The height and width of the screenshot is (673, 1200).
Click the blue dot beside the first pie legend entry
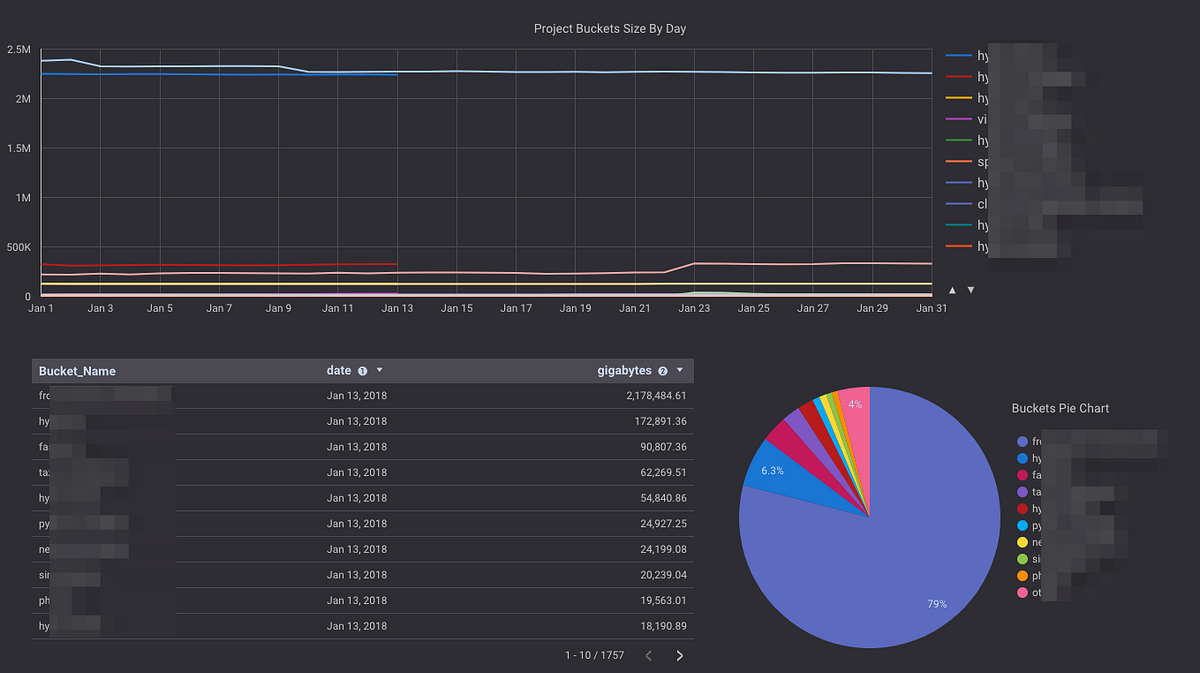(1022, 441)
